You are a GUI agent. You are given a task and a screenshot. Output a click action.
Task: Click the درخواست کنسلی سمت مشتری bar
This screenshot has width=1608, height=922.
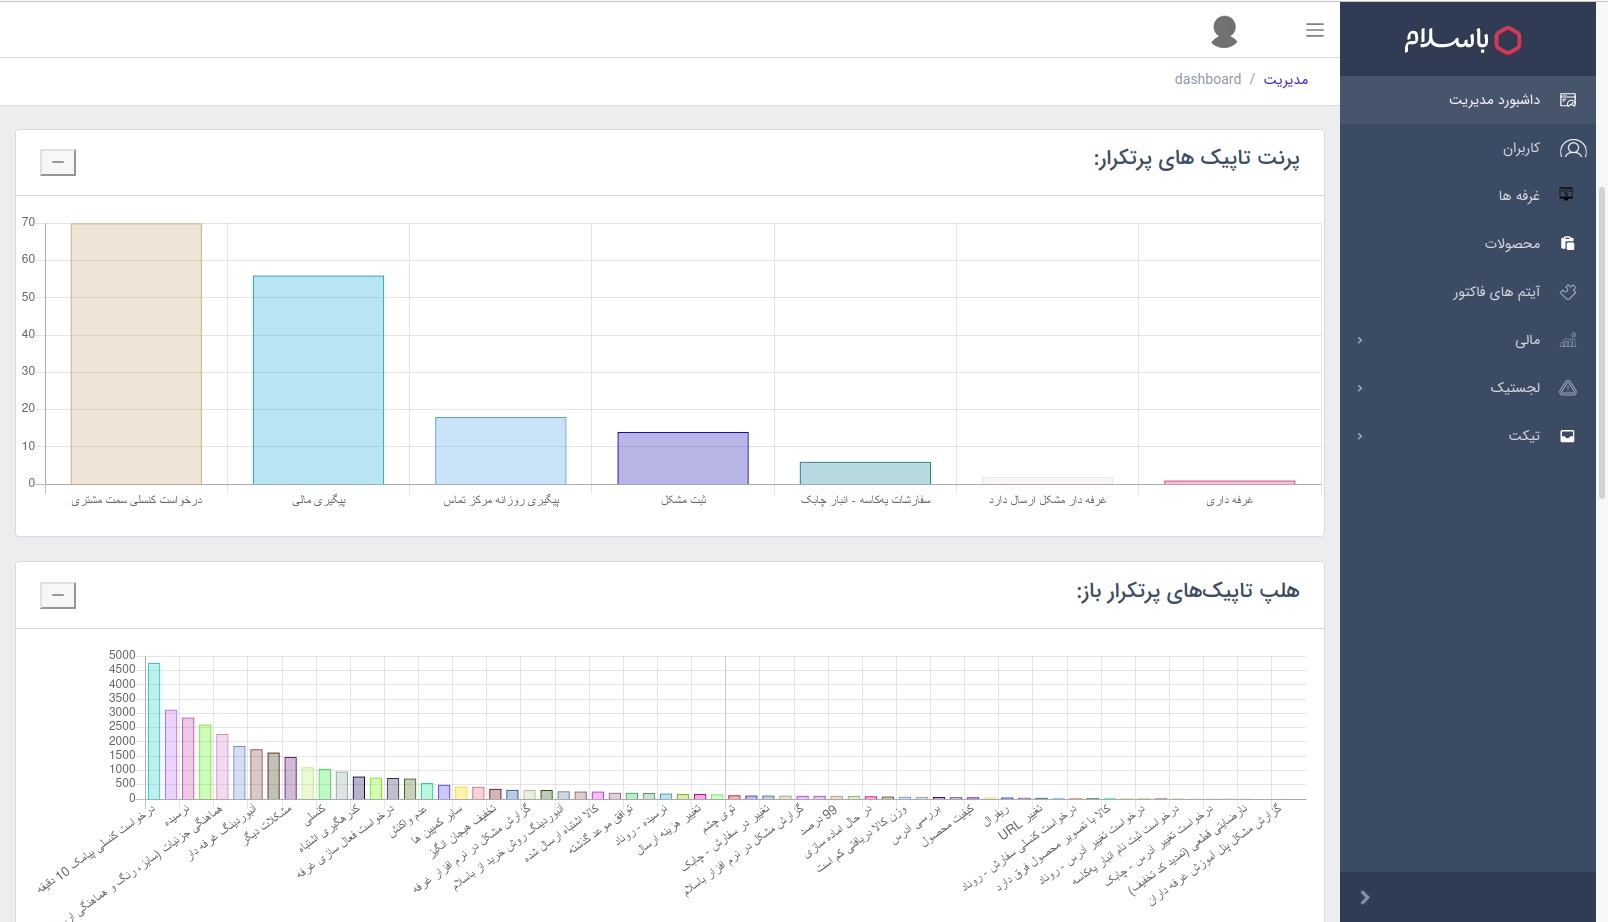pyautogui.click(x=136, y=354)
